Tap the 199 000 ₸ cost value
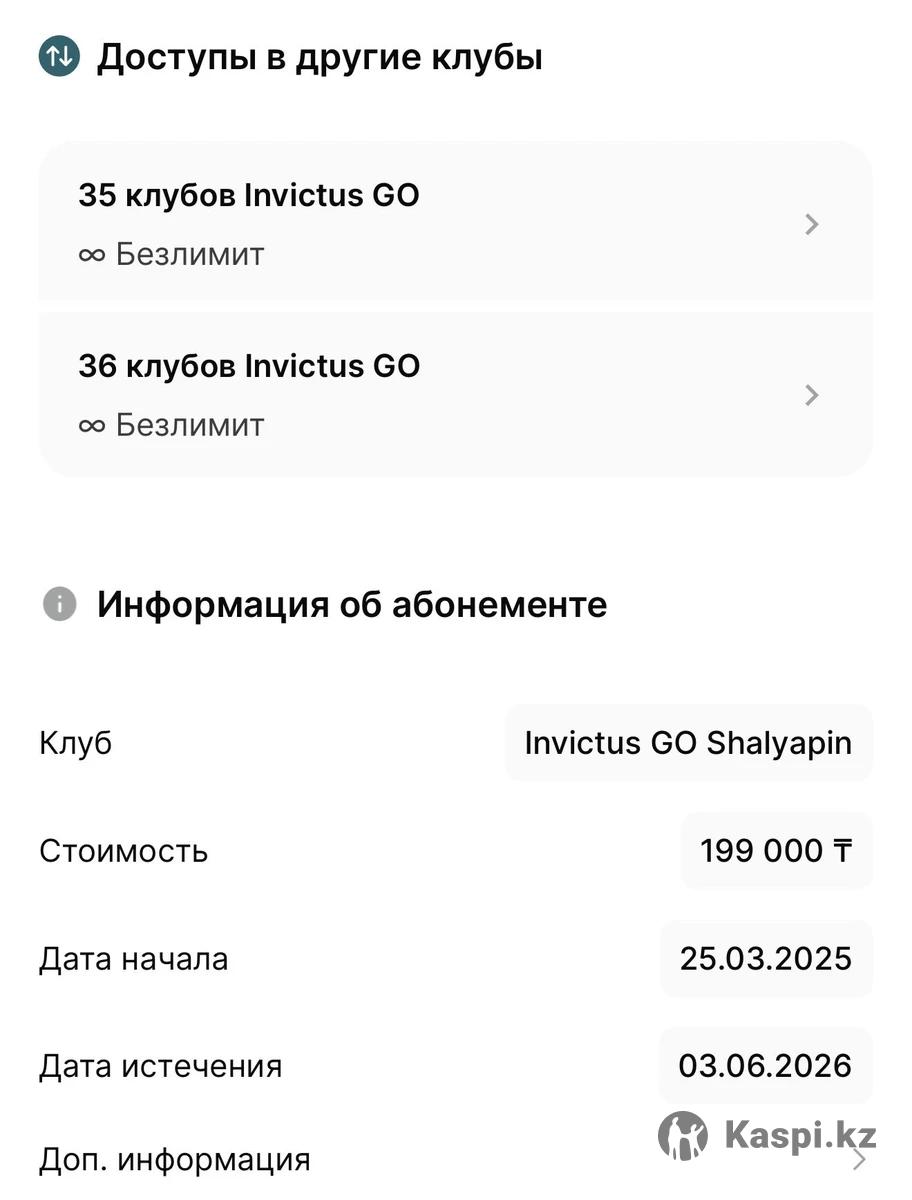 (x=776, y=851)
